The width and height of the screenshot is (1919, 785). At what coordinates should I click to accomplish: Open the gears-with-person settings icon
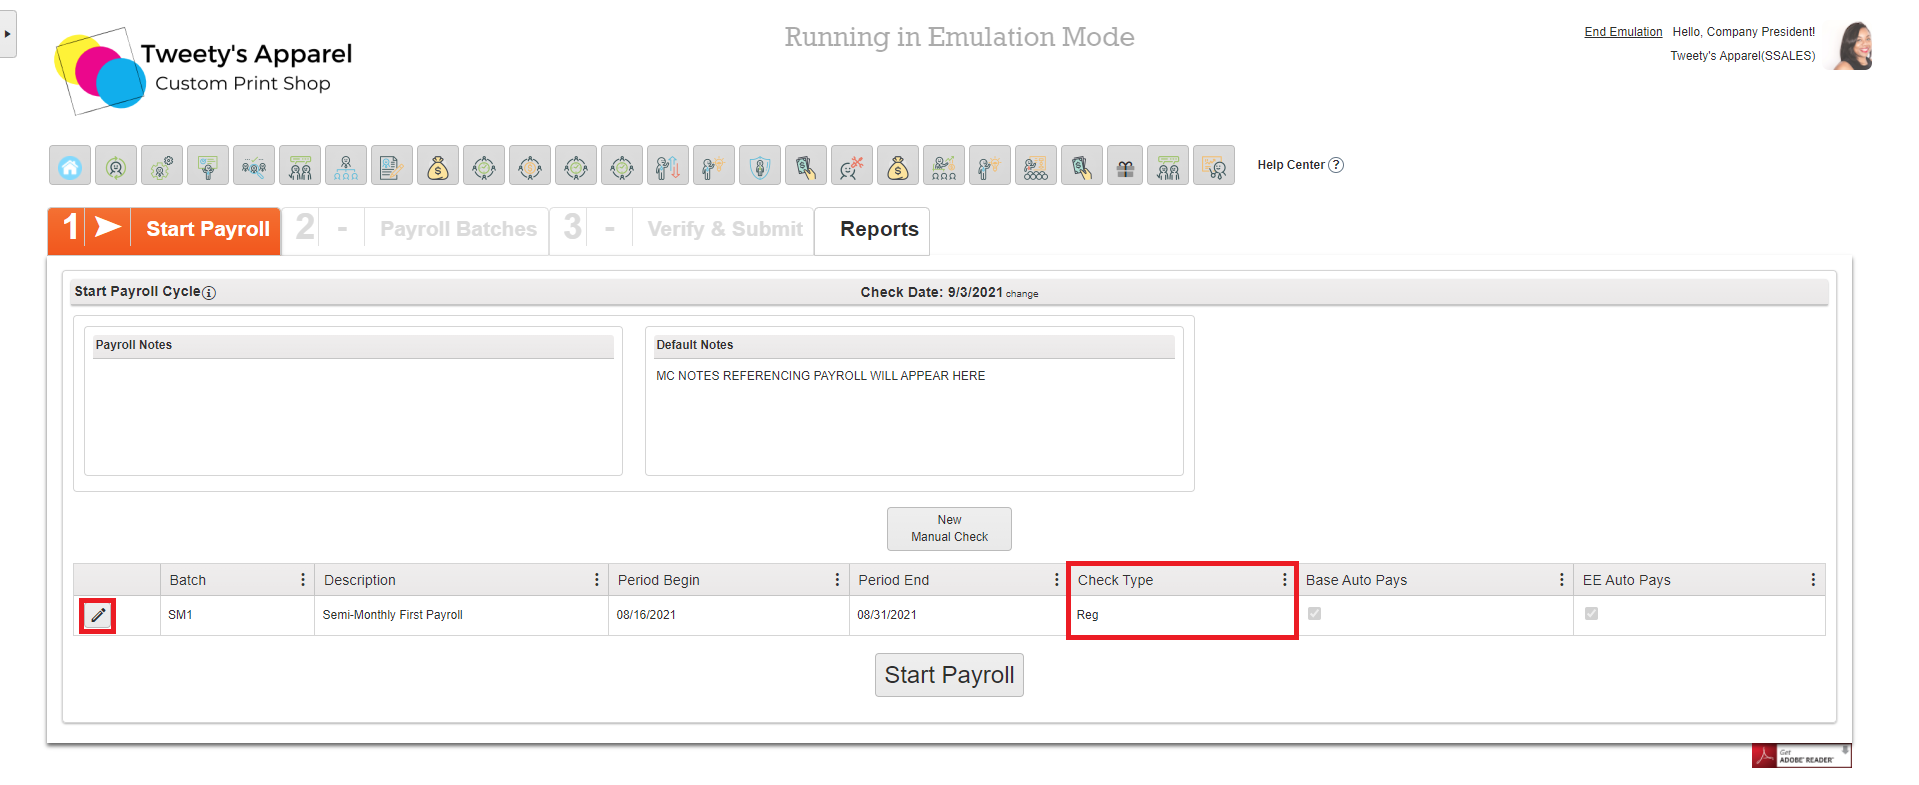point(162,166)
